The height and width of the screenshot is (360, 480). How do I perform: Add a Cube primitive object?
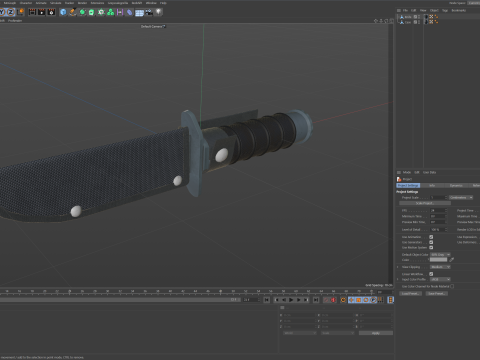point(63,12)
